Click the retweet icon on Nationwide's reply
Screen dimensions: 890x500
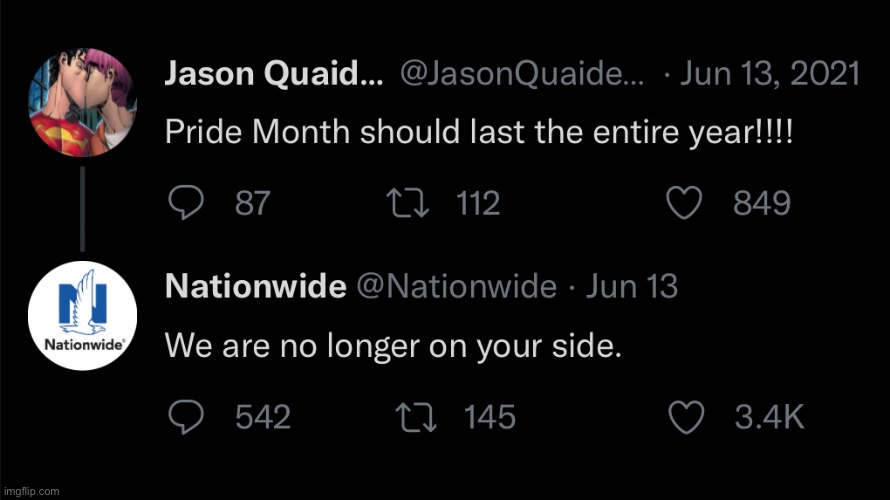coord(416,416)
